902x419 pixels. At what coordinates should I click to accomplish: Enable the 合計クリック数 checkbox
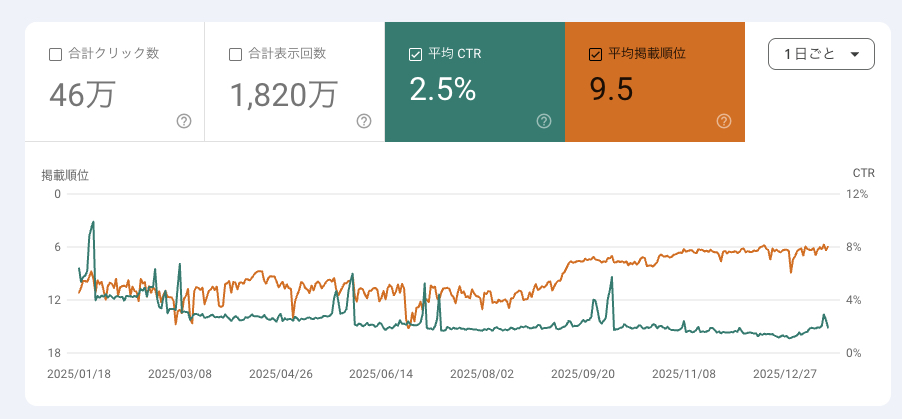tap(56, 55)
